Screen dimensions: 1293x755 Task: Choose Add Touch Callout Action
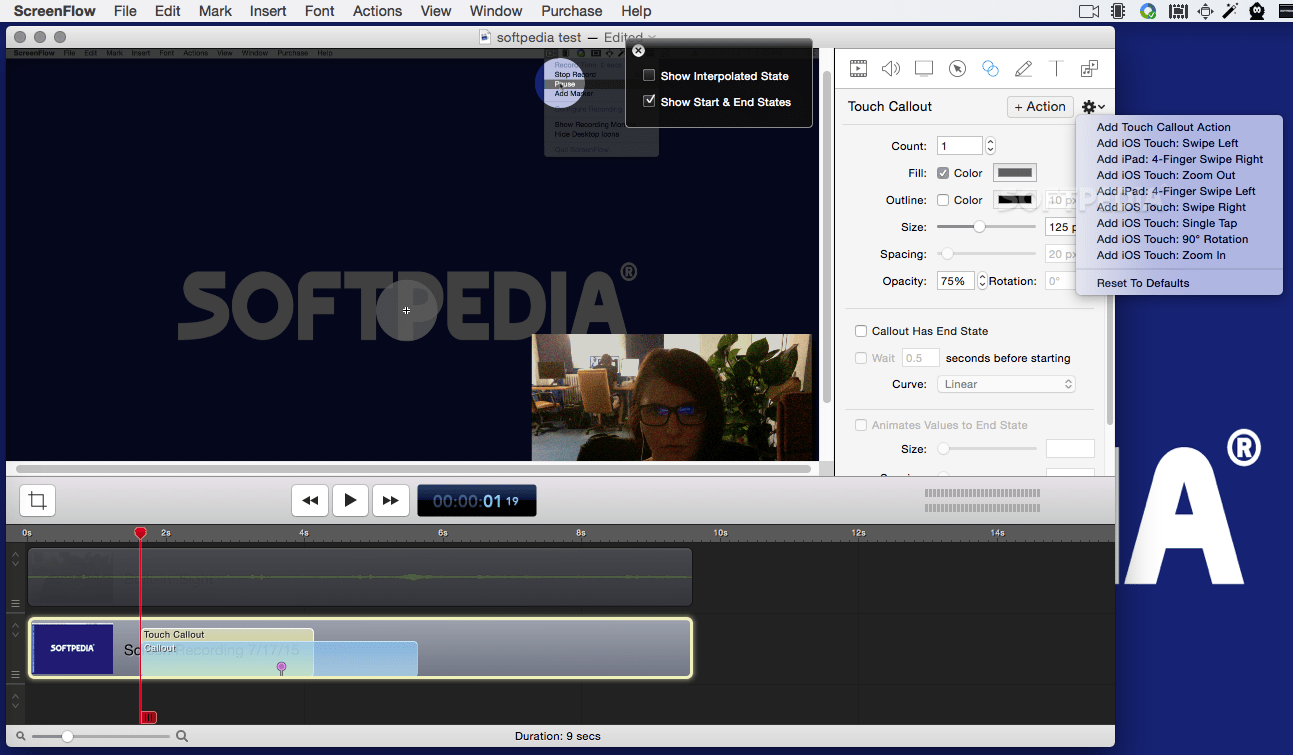click(1163, 127)
